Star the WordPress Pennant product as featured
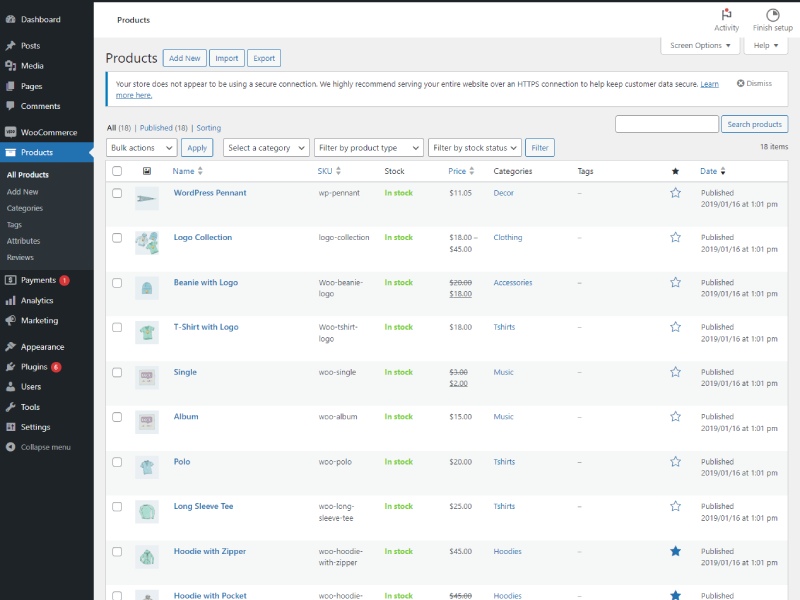 675,193
